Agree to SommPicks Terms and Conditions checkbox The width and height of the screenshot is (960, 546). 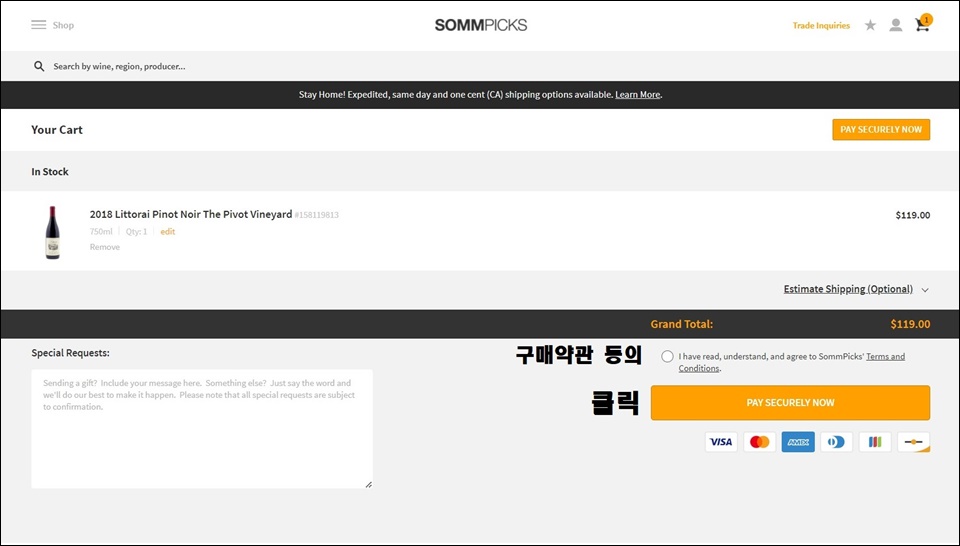(x=667, y=356)
